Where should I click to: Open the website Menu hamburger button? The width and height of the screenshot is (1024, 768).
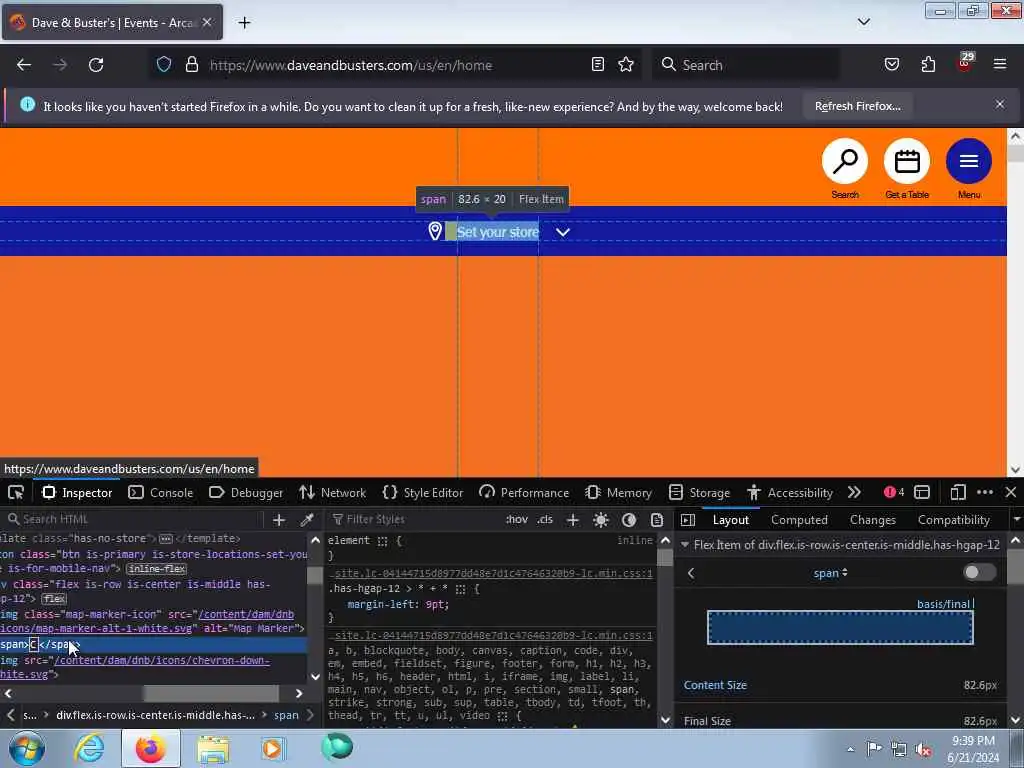click(968, 161)
